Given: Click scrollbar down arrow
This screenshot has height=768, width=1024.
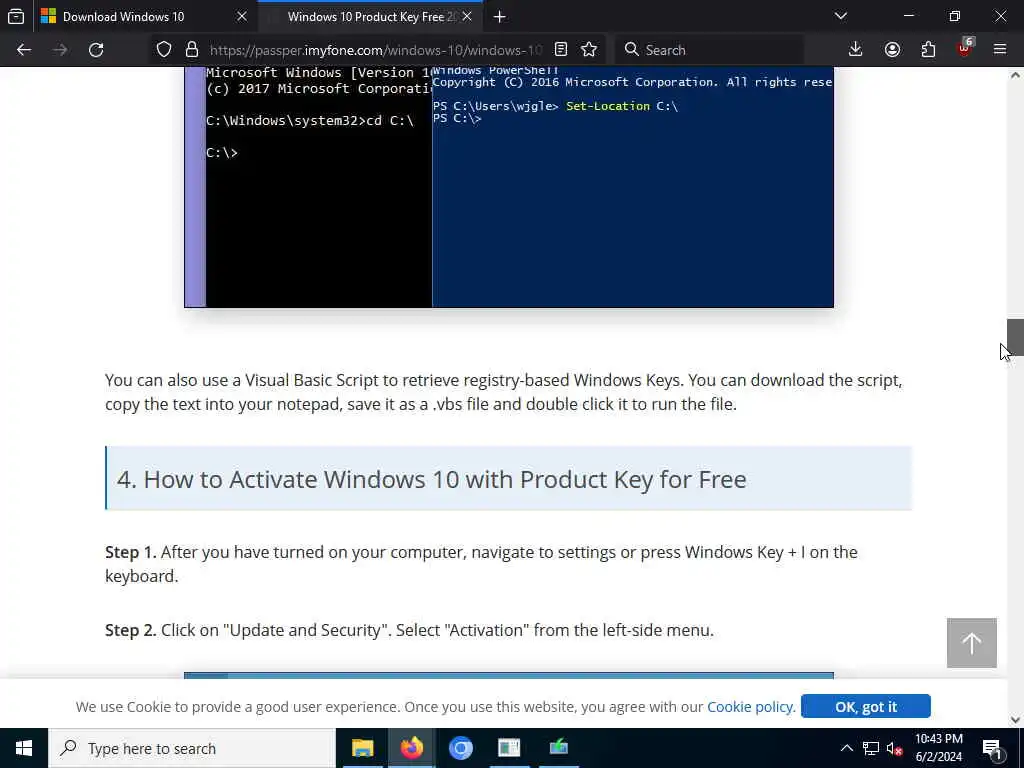Looking at the screenshot, I should [1015, 720].
